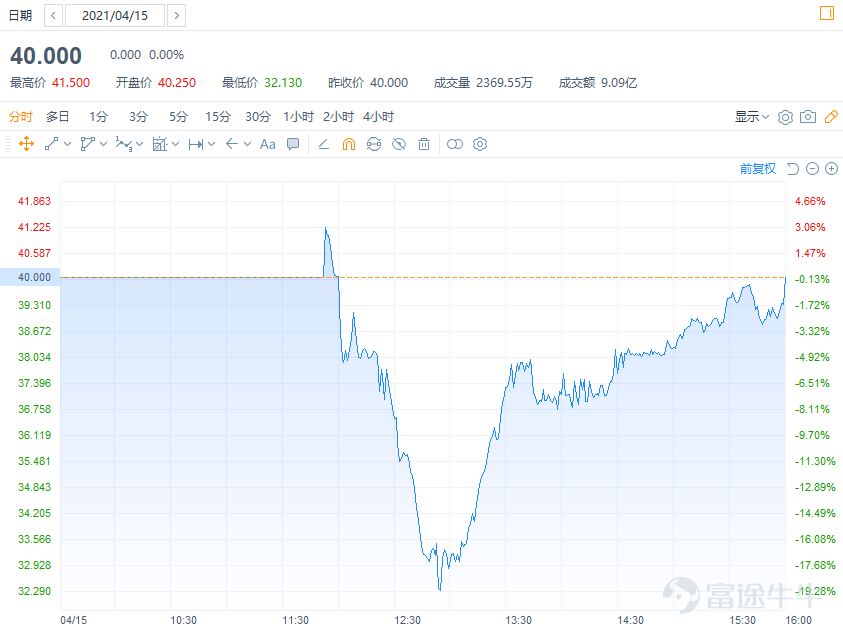843x632 pixels.
Task: Expand the arrow tool dropdown chevron
Action: 247,144
